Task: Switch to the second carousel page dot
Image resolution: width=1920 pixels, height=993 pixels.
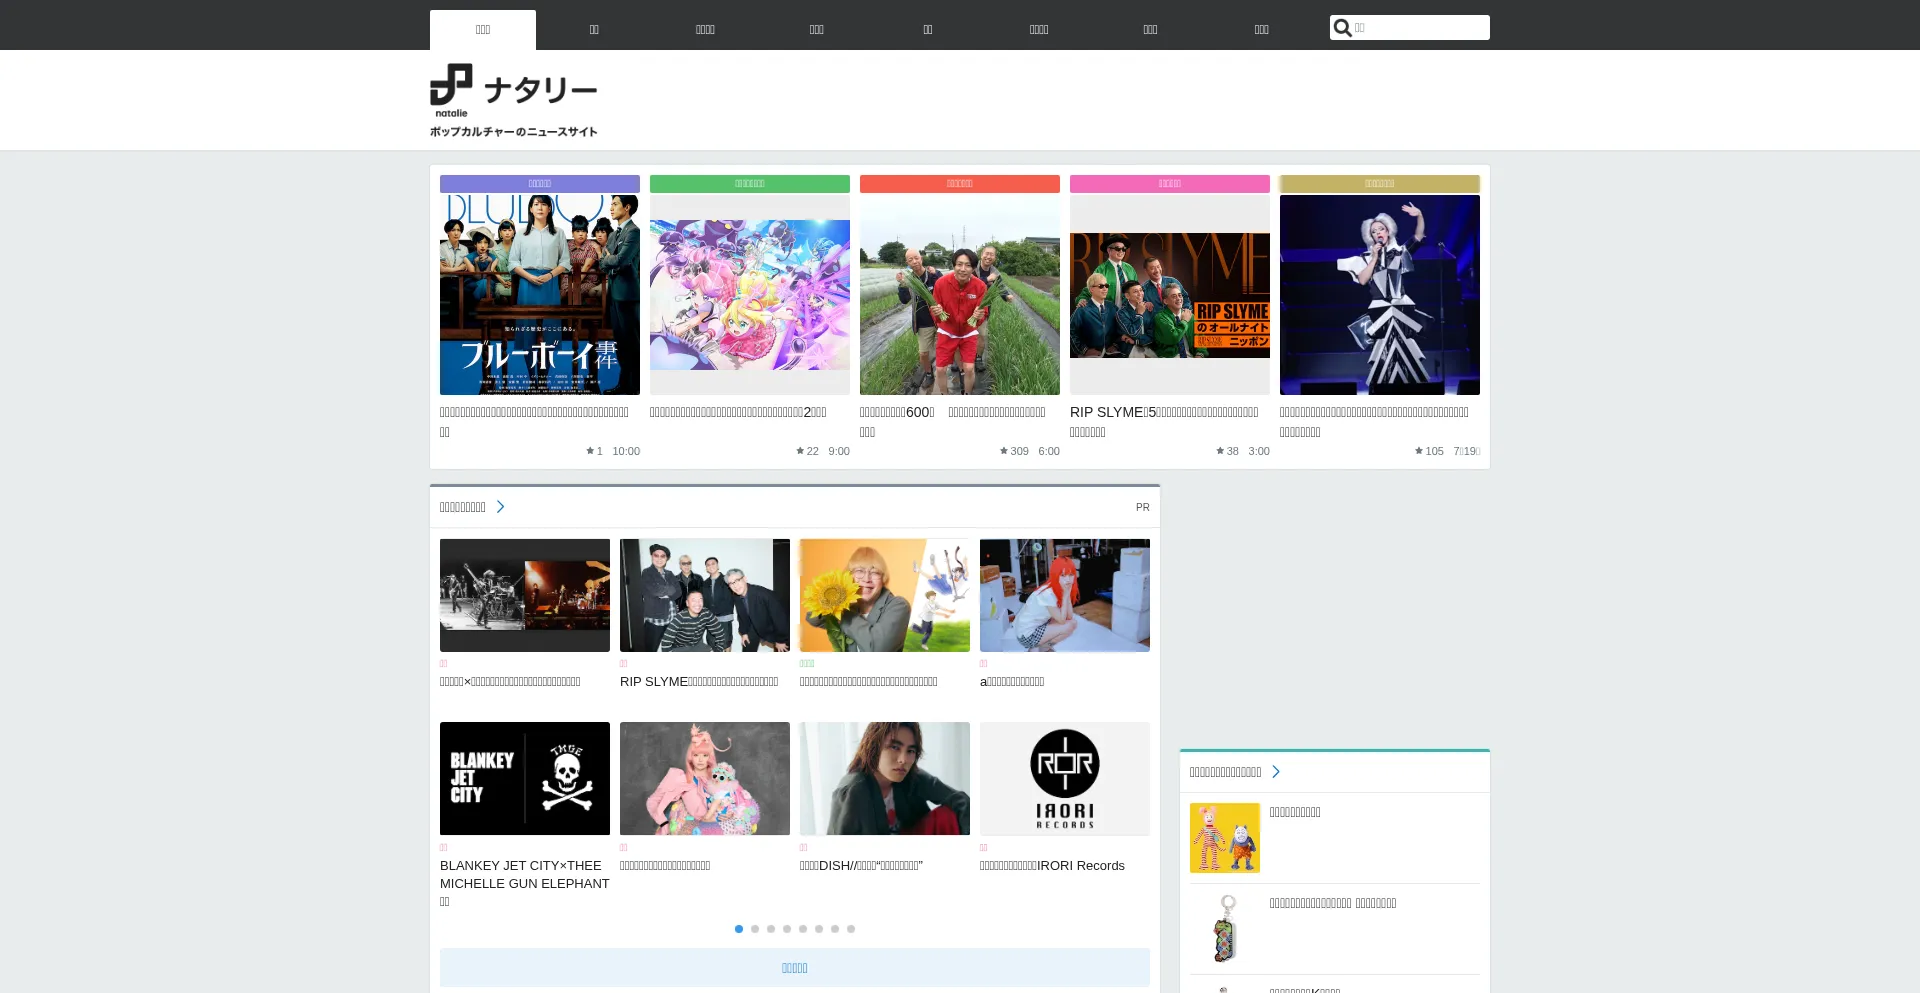Action: [755, 929]
